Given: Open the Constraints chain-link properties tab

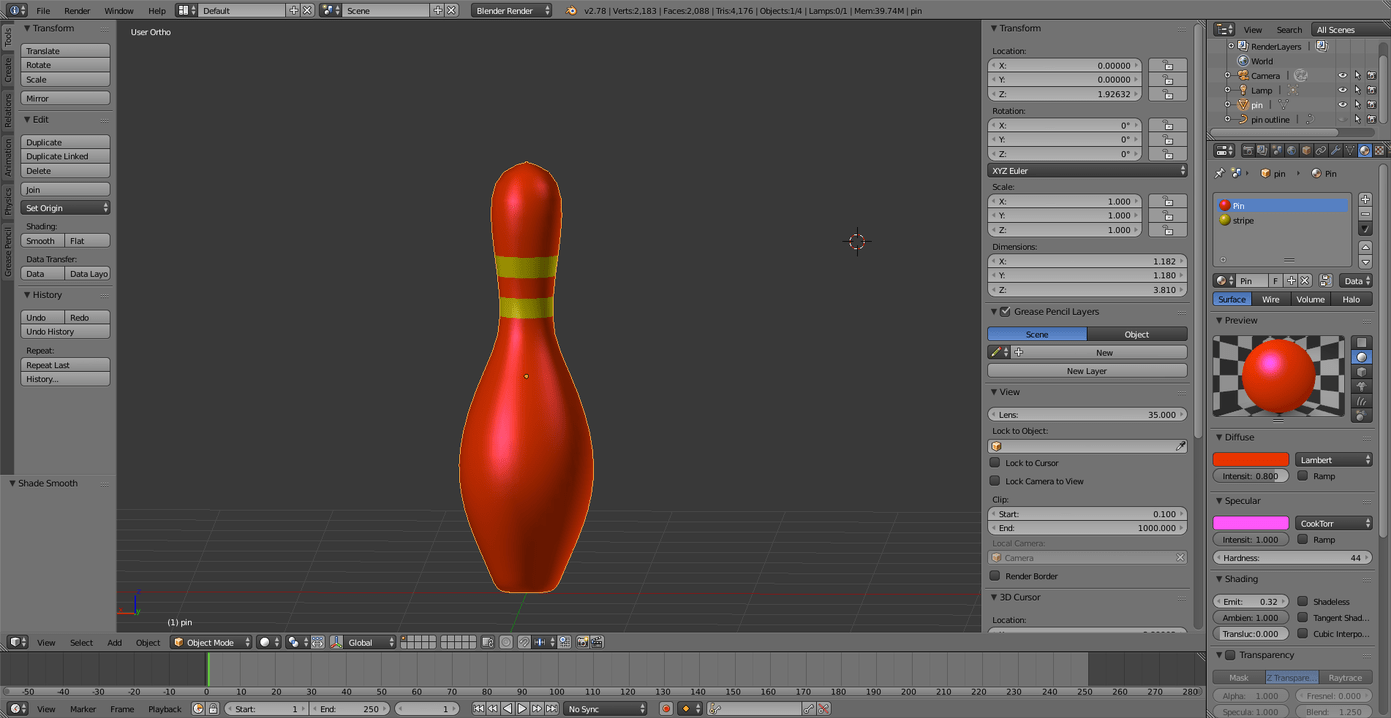Looking at the screenshot, I should [1320, 151].
